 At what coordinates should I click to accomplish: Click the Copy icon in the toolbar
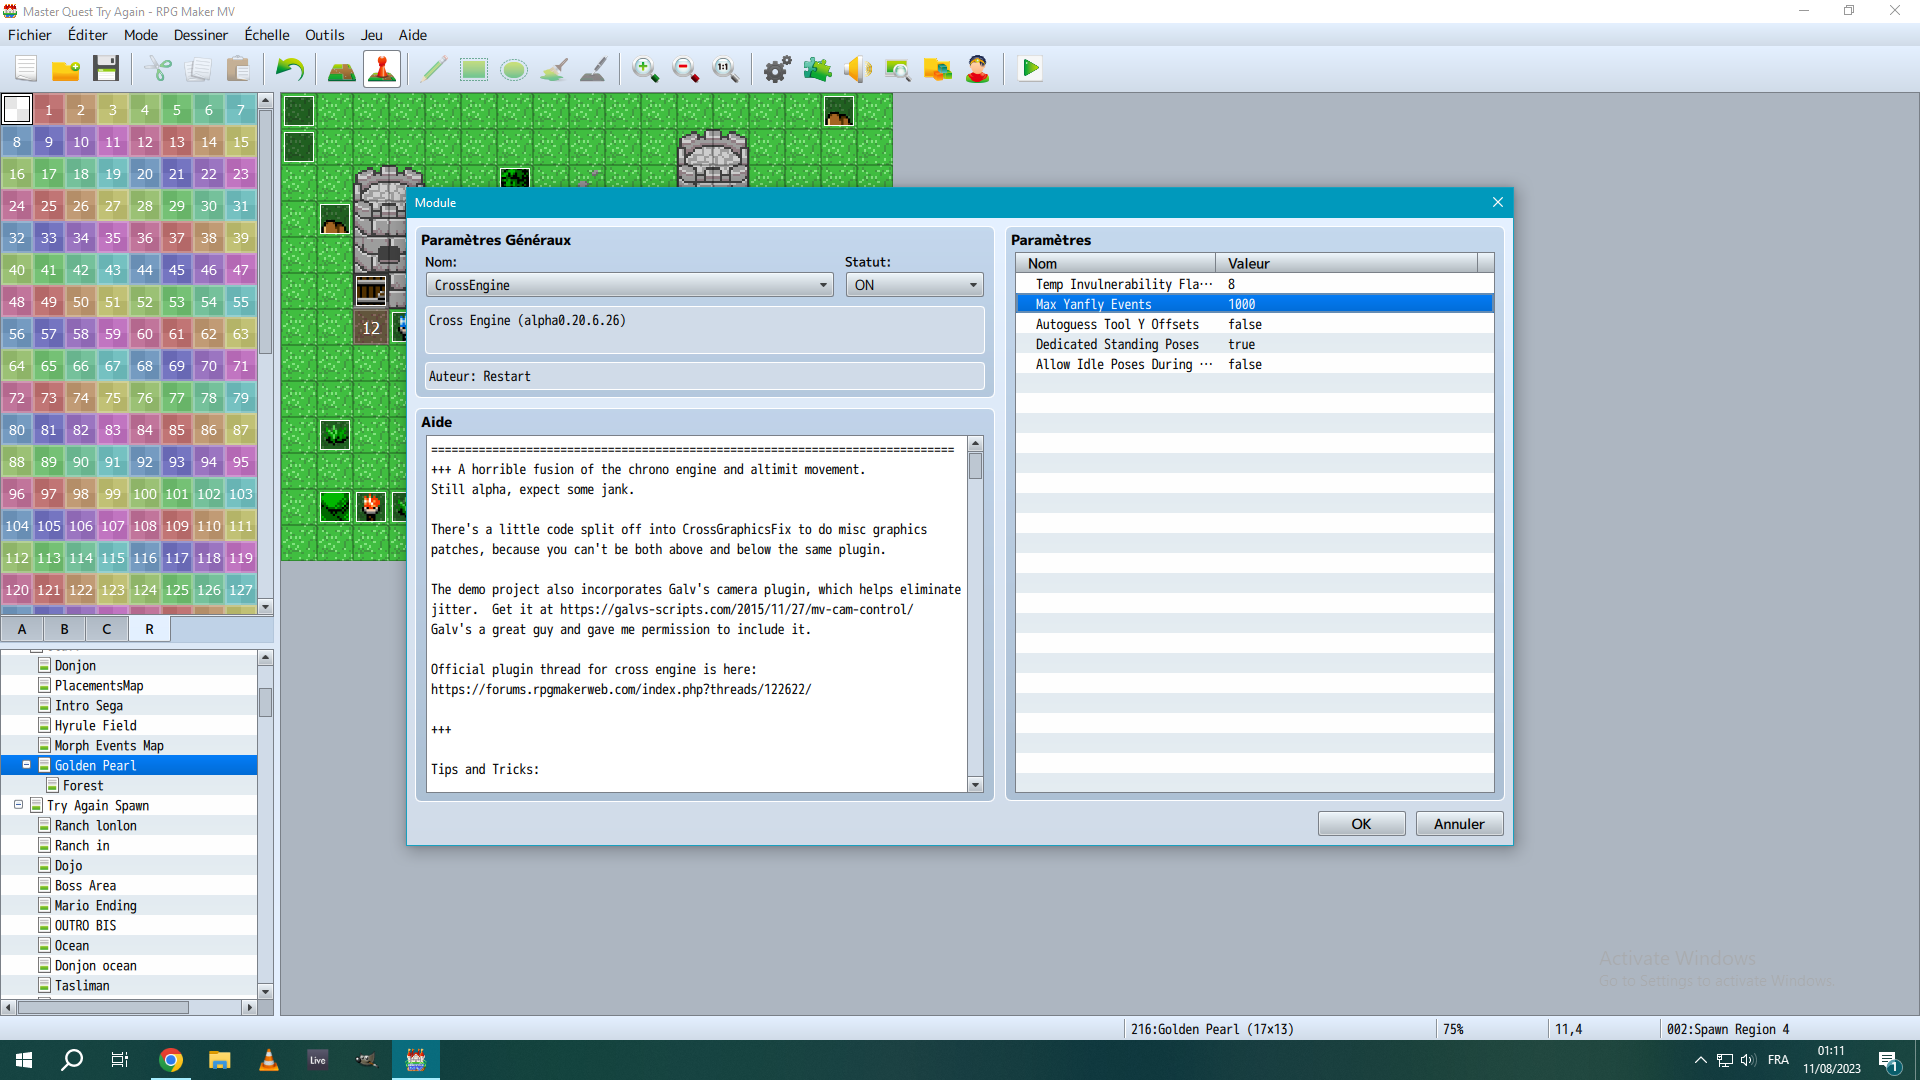click(x=198, y=69)
